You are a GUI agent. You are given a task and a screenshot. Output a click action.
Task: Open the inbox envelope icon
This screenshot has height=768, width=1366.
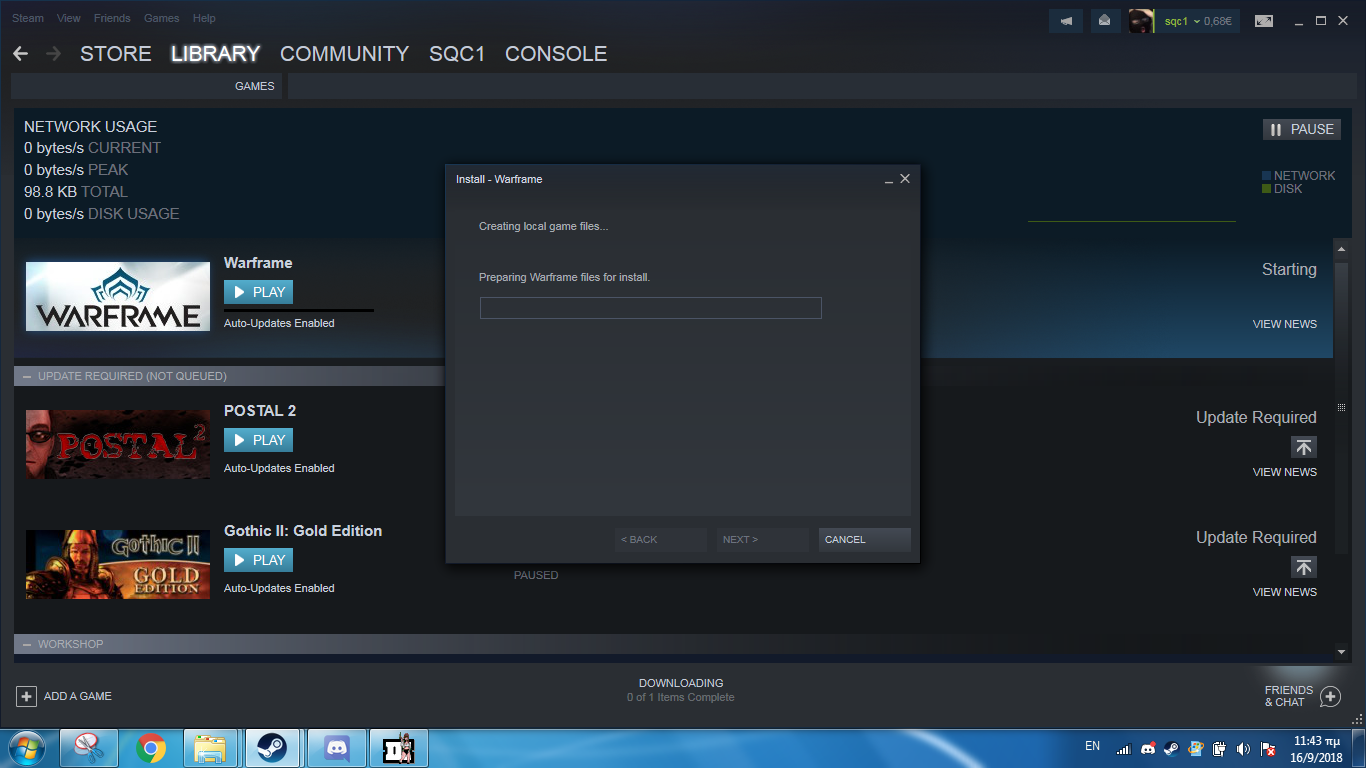click(1105, 21)
